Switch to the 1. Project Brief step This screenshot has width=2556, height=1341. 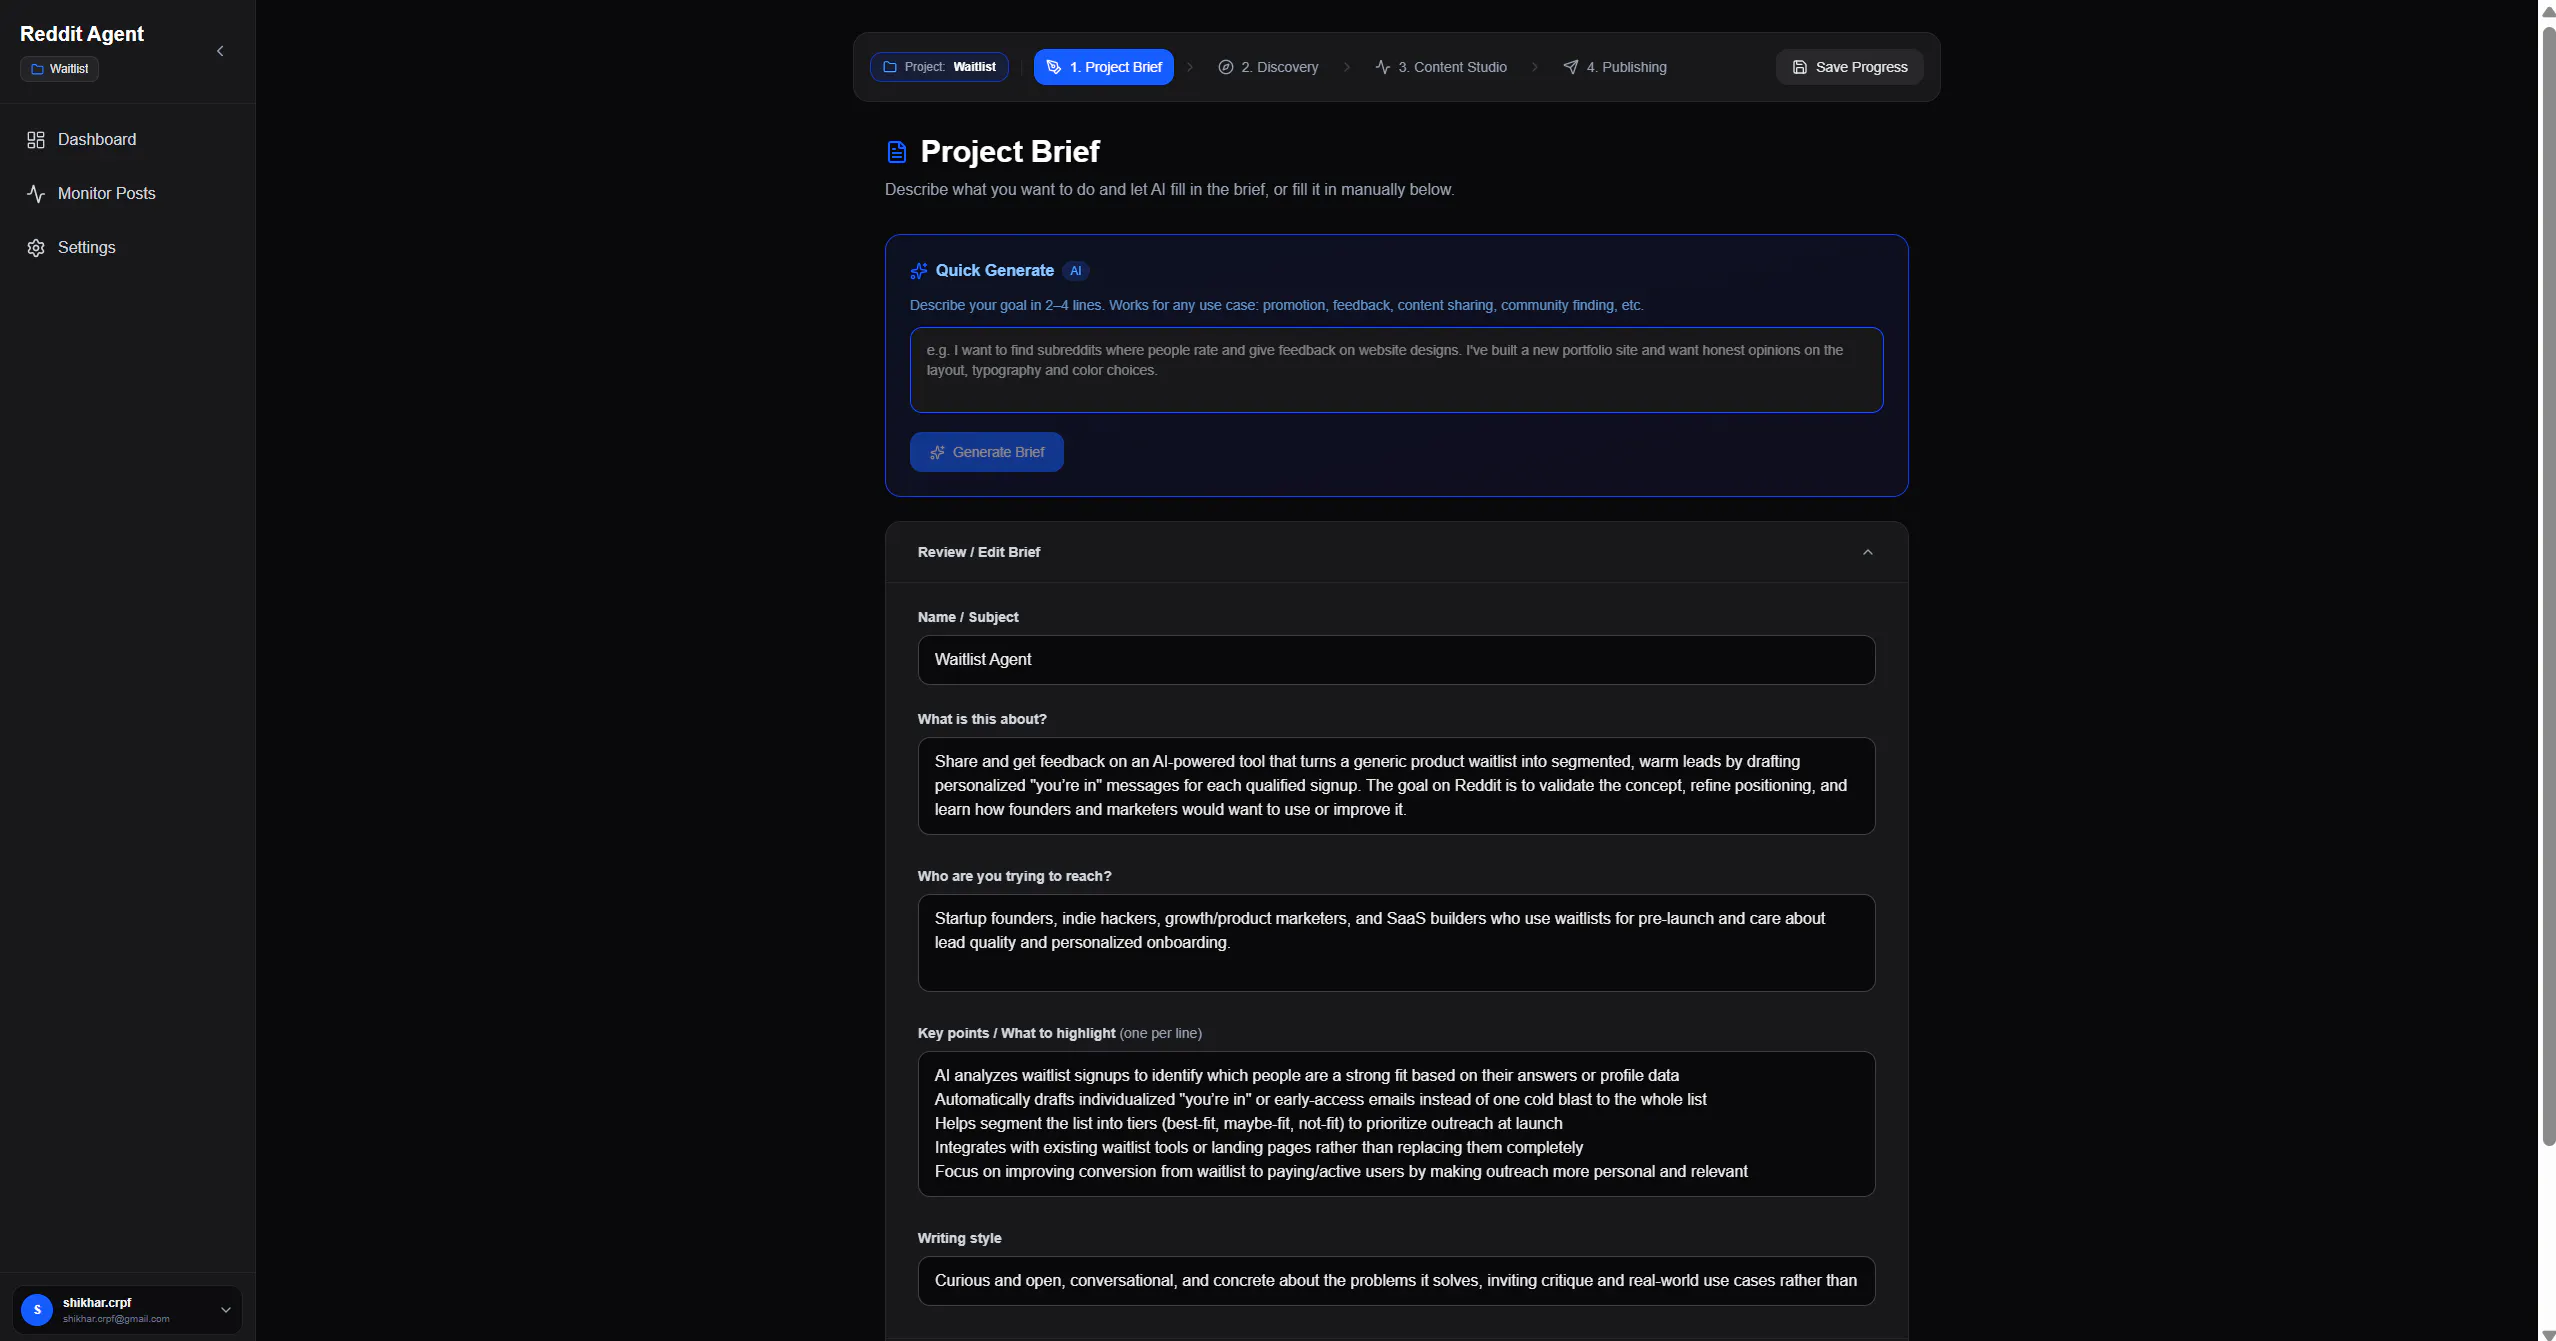tap(1103, 67)
